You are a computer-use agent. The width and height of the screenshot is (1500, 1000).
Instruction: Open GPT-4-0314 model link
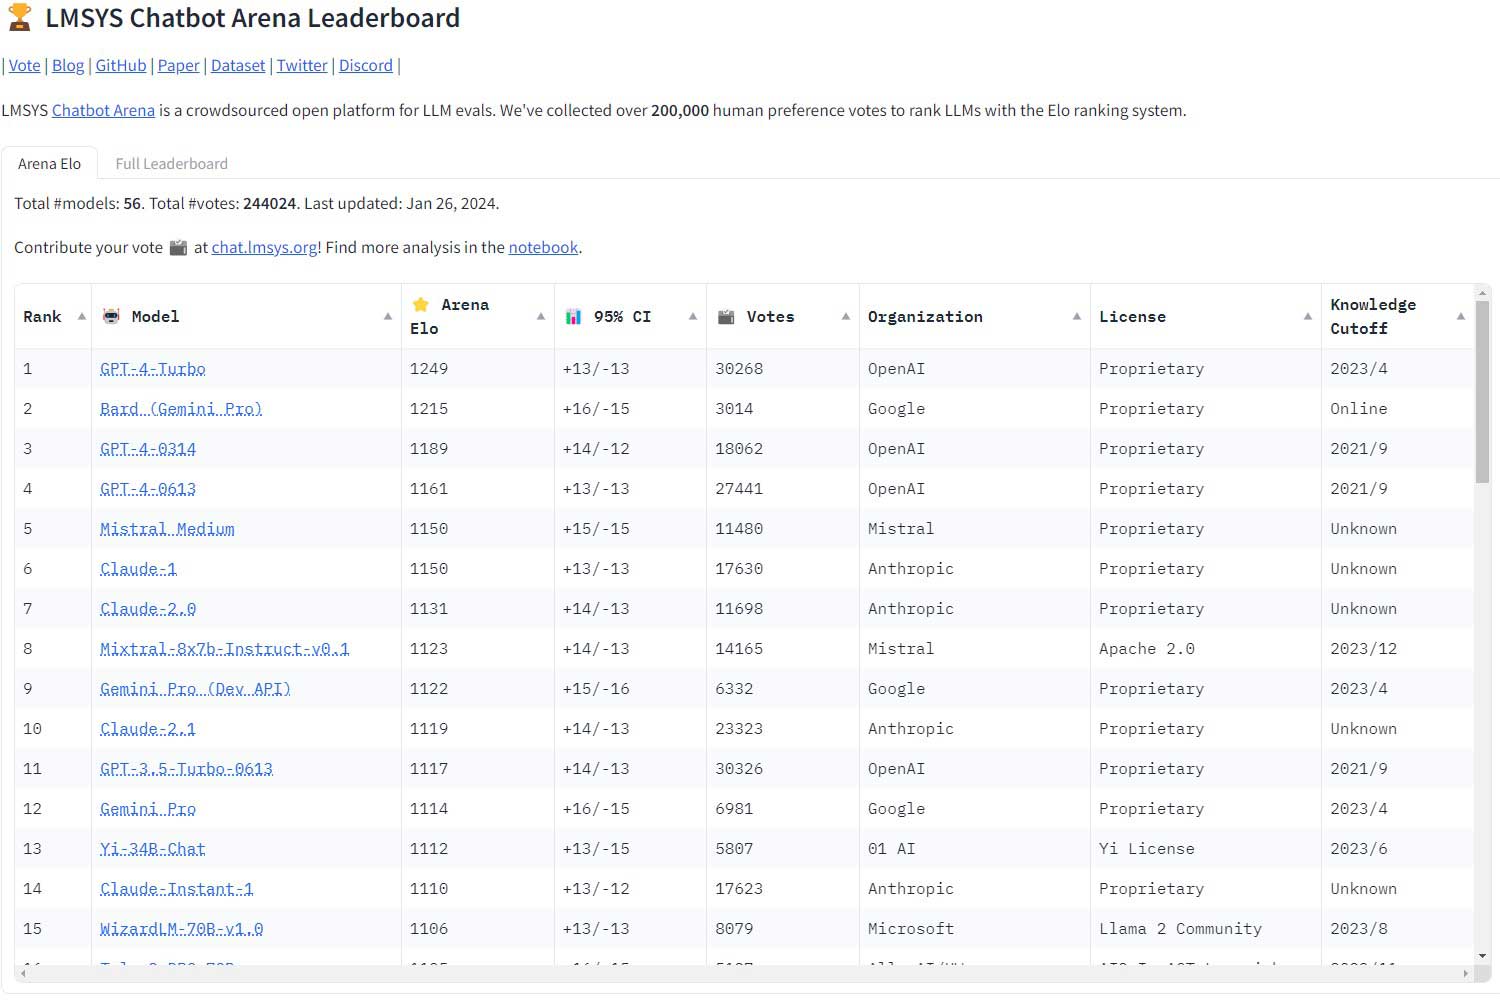pyautogui.click(x=148, y=449)
